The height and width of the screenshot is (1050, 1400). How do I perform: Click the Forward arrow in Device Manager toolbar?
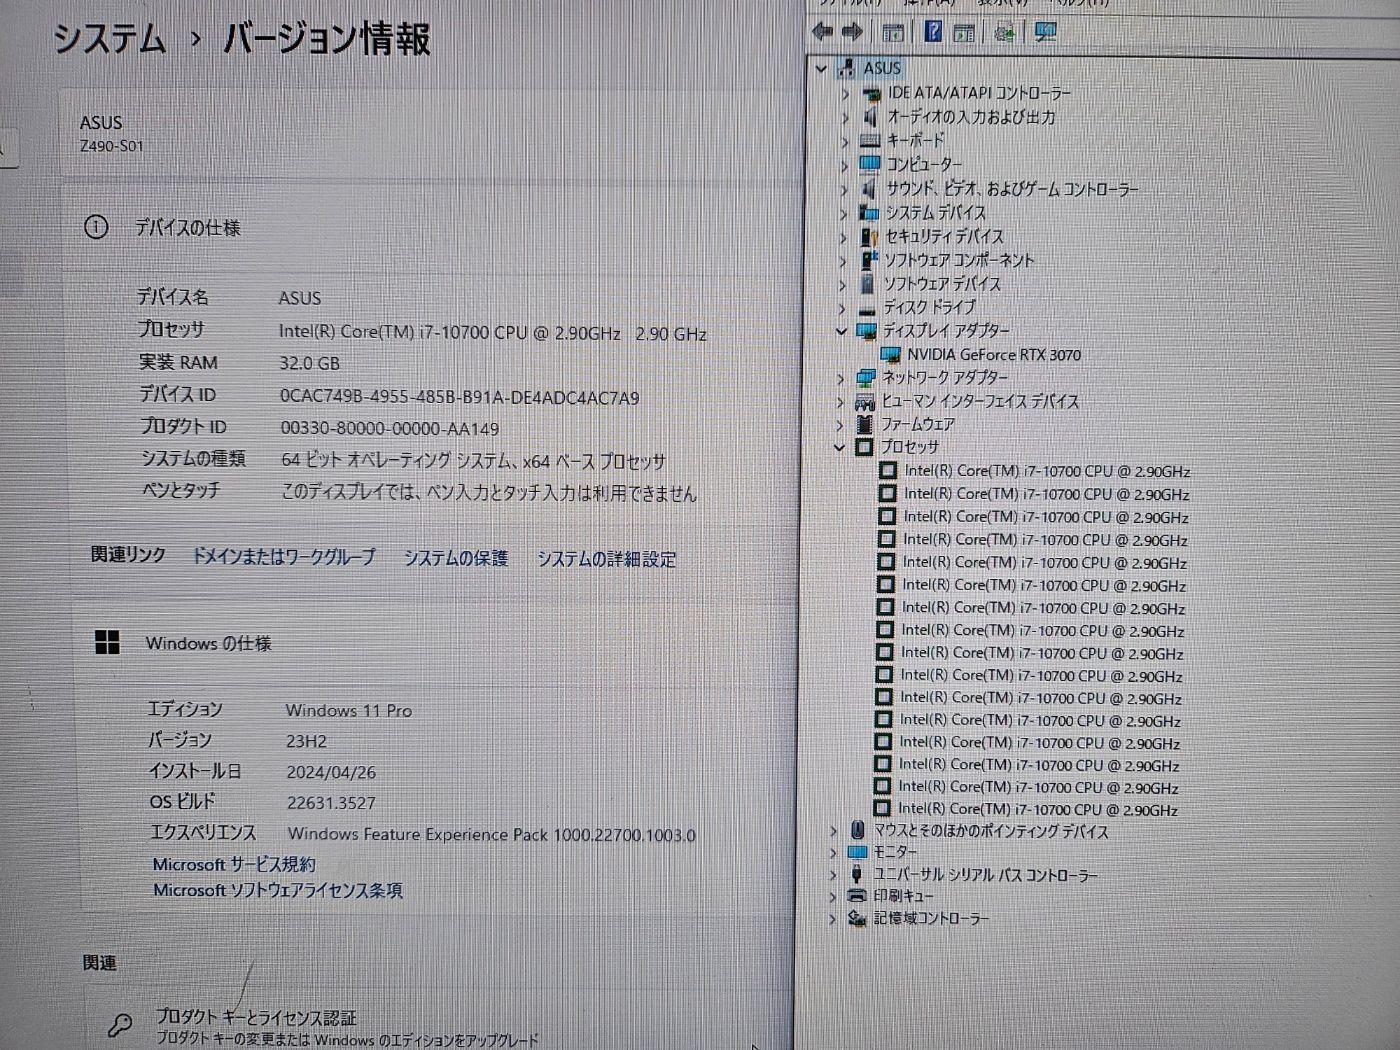tap(852, 32)
